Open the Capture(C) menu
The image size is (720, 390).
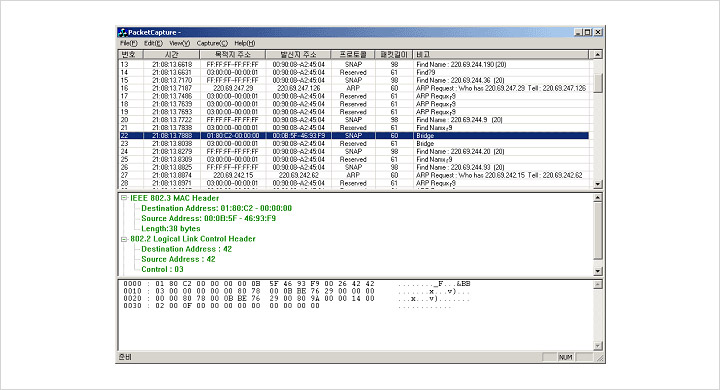coord(212,43)
